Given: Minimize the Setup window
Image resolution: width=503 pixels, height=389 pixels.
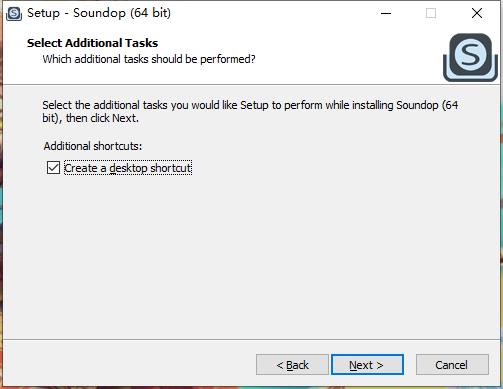Looking at the screenshot, I should coord(386,13).
